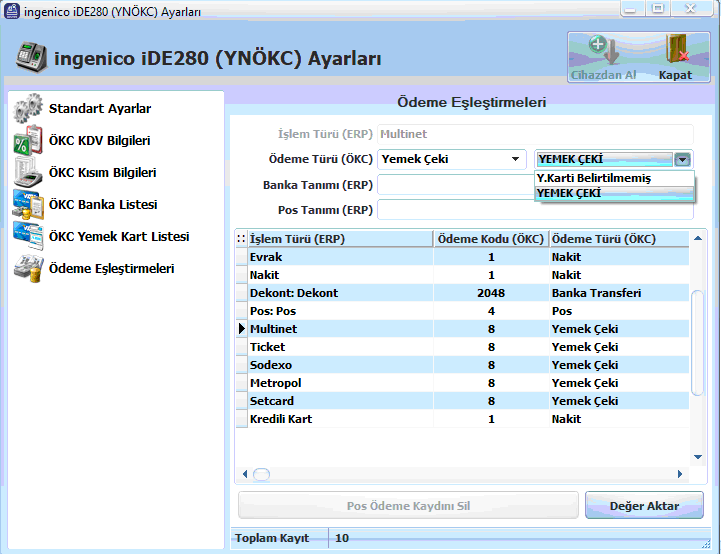The width and height of the screenshot is (721, 554).
Task: Select Y.Karti Belirtilmemiş from dropdown list
Action: [x=615, y=178]
